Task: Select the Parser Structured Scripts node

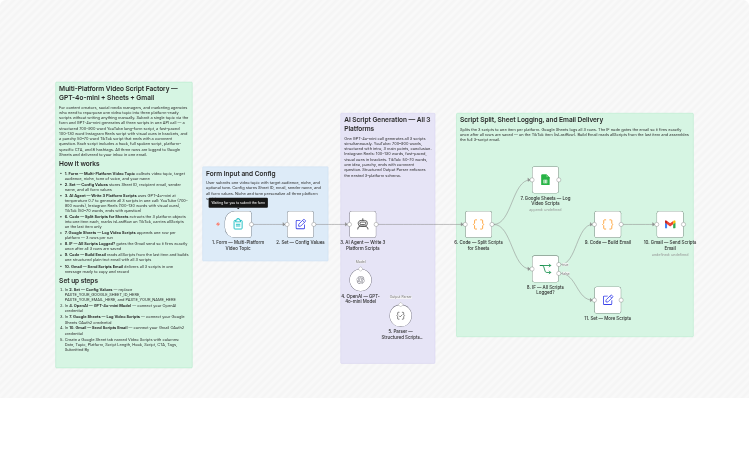Action: tap(401, 315)
